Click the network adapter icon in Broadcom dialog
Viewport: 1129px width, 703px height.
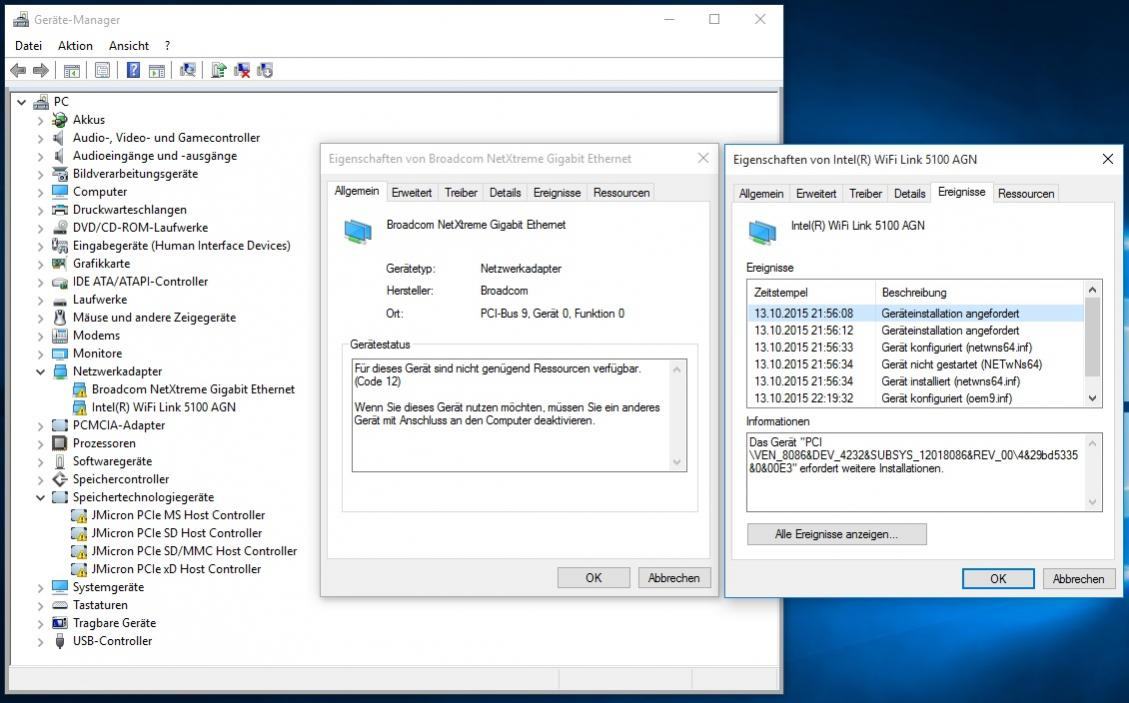tap(358, 230)
